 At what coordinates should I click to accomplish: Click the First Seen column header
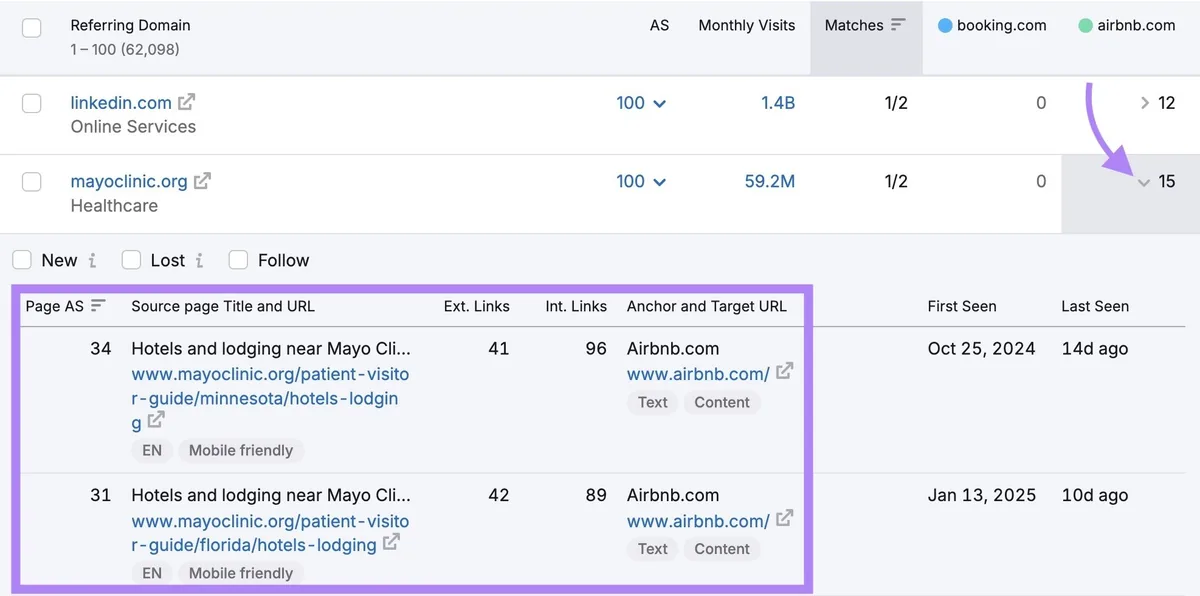pyautogui.click(x=962, y=306)
